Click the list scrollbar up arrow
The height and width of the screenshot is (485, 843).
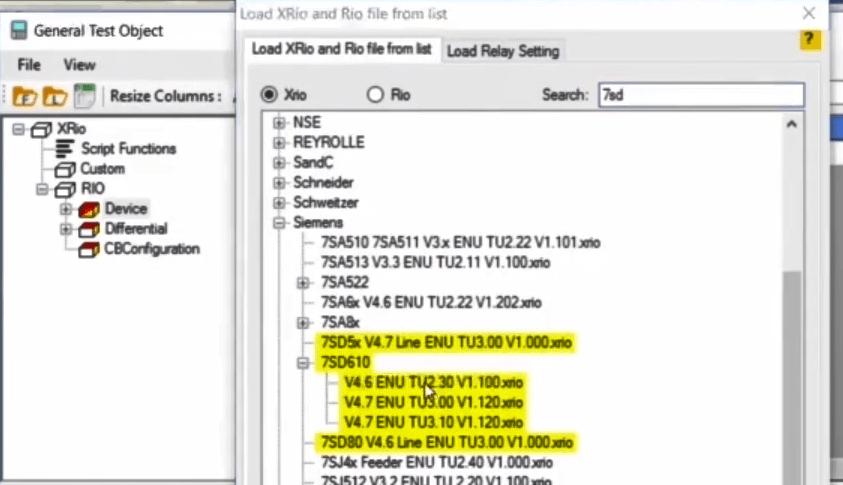tap(790, 125)
